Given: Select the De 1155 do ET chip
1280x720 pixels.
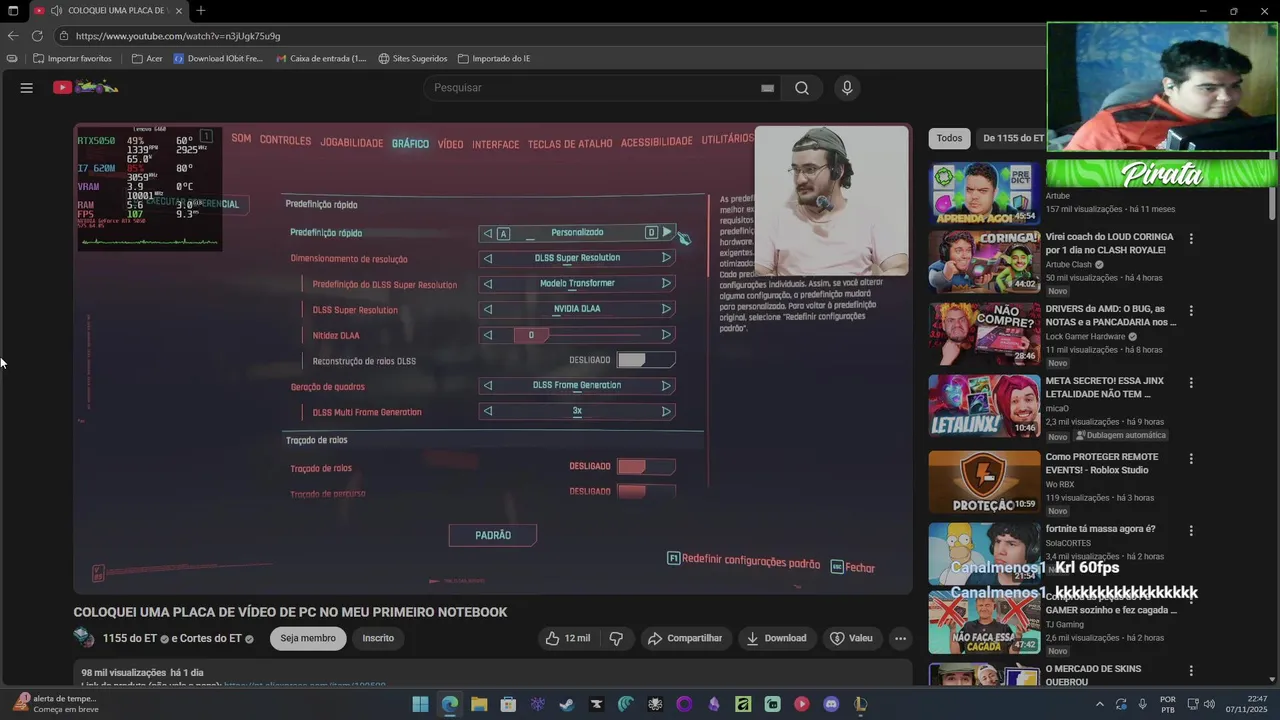Looking at the screenshot, I should (x=1013, y=138).
